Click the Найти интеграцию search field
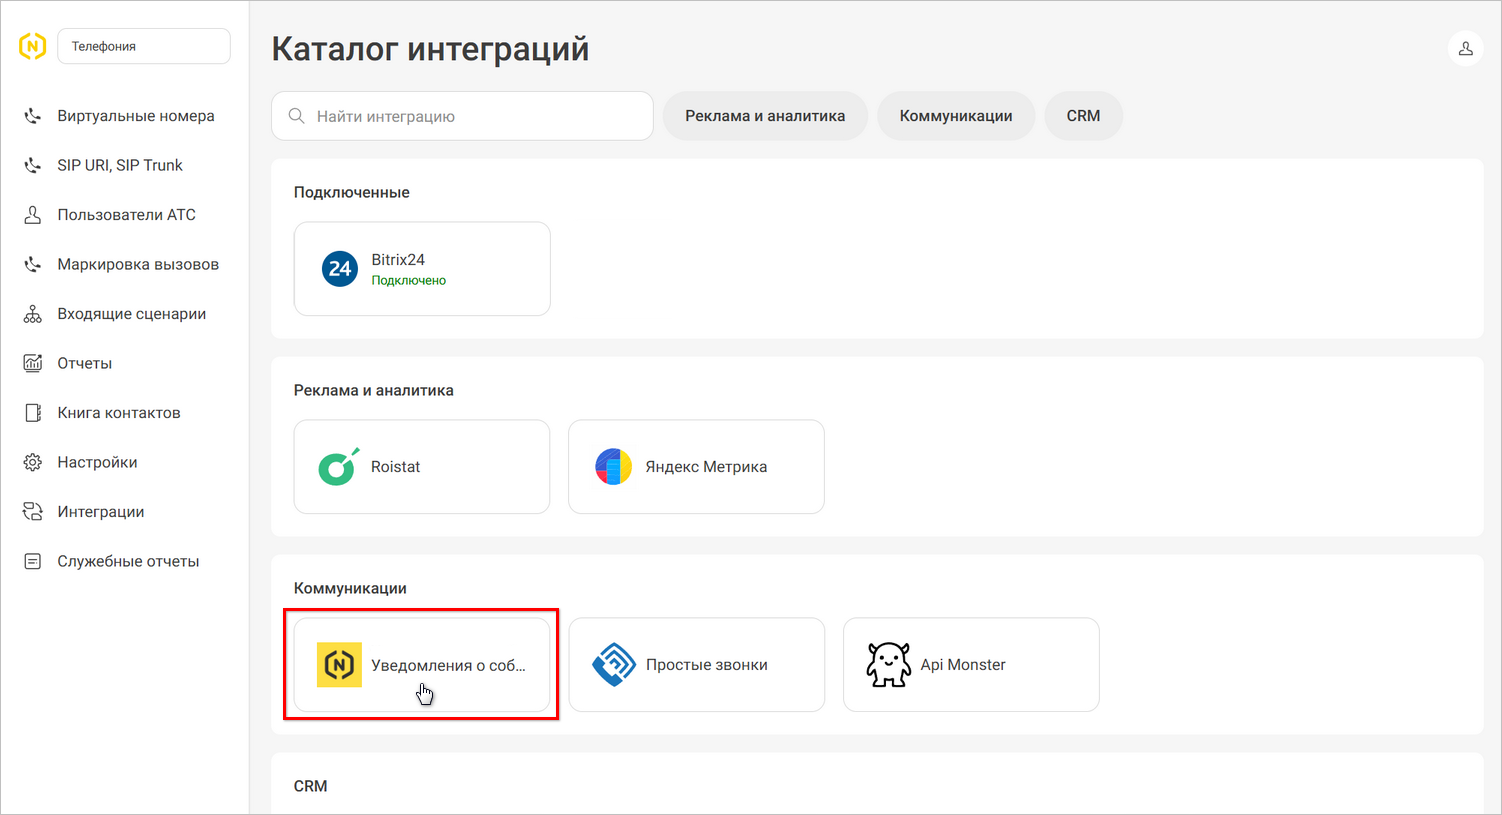Viewport: 1502px width, 815px height. 461,115
